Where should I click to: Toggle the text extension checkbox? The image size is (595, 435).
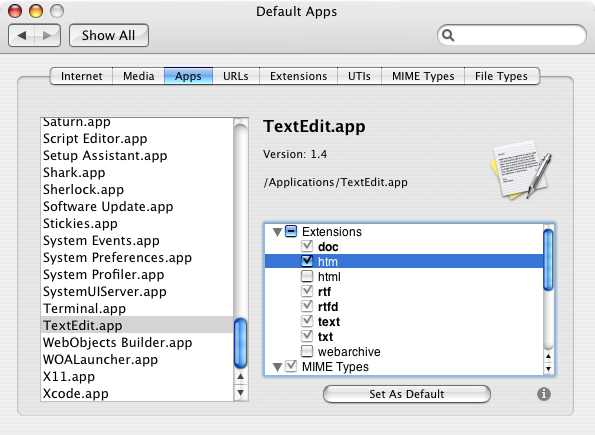click(307, 321)
